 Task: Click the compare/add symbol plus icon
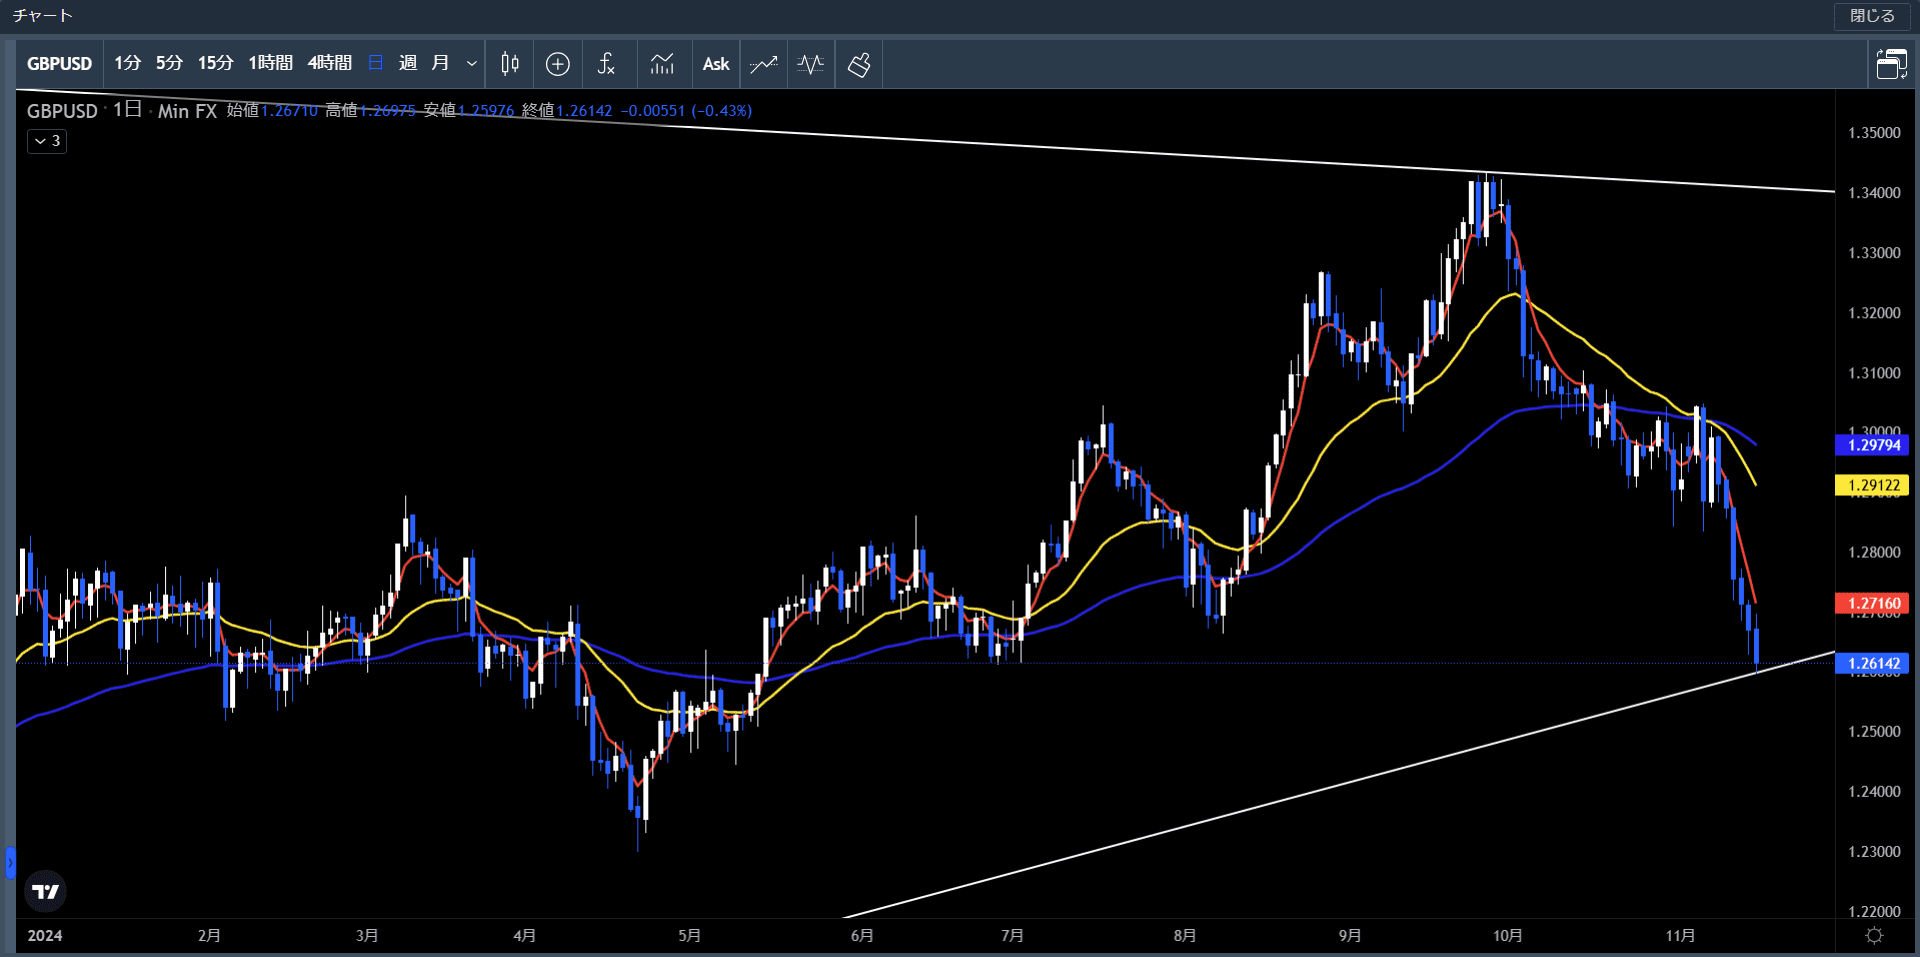(x=558, y=64)
